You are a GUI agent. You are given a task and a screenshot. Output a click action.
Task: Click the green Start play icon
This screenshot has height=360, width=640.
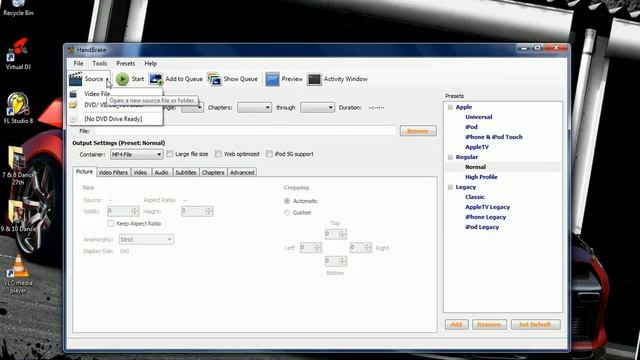[122, 79]
